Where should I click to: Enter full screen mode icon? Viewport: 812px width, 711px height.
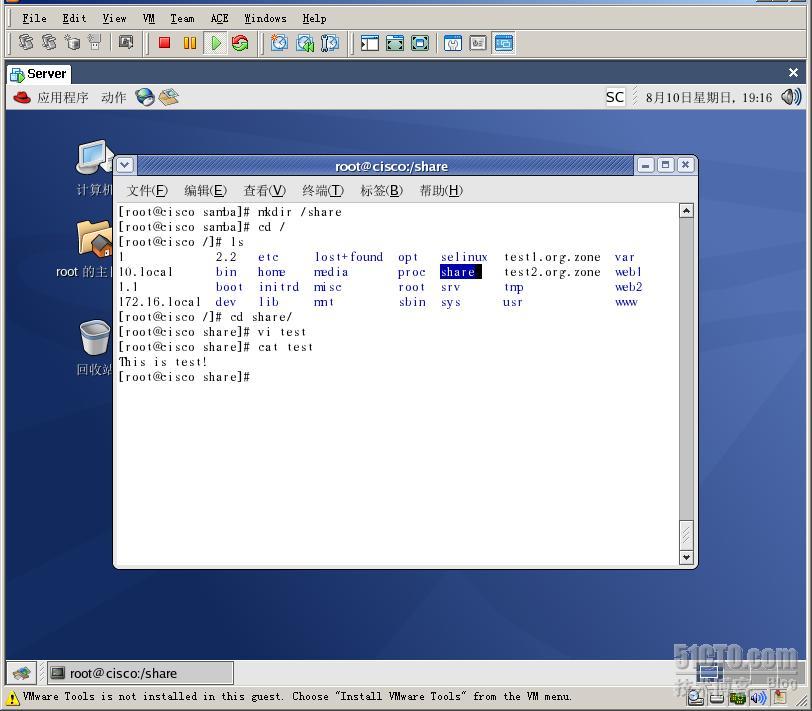(x=420, y=43)
